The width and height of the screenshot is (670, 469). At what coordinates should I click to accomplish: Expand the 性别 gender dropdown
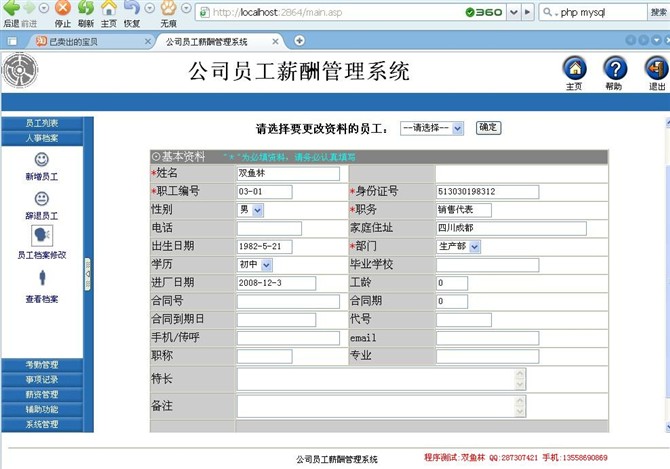point(250,210)
